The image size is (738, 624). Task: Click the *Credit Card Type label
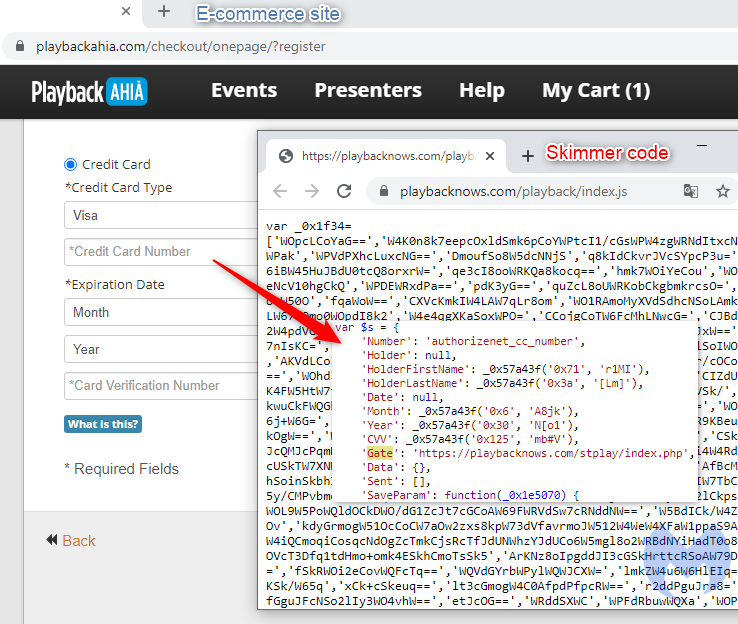tap(119, 187)
